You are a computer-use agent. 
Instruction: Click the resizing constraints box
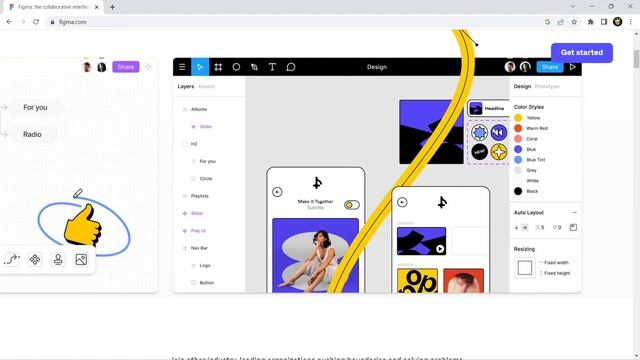[x=525, y=268]
